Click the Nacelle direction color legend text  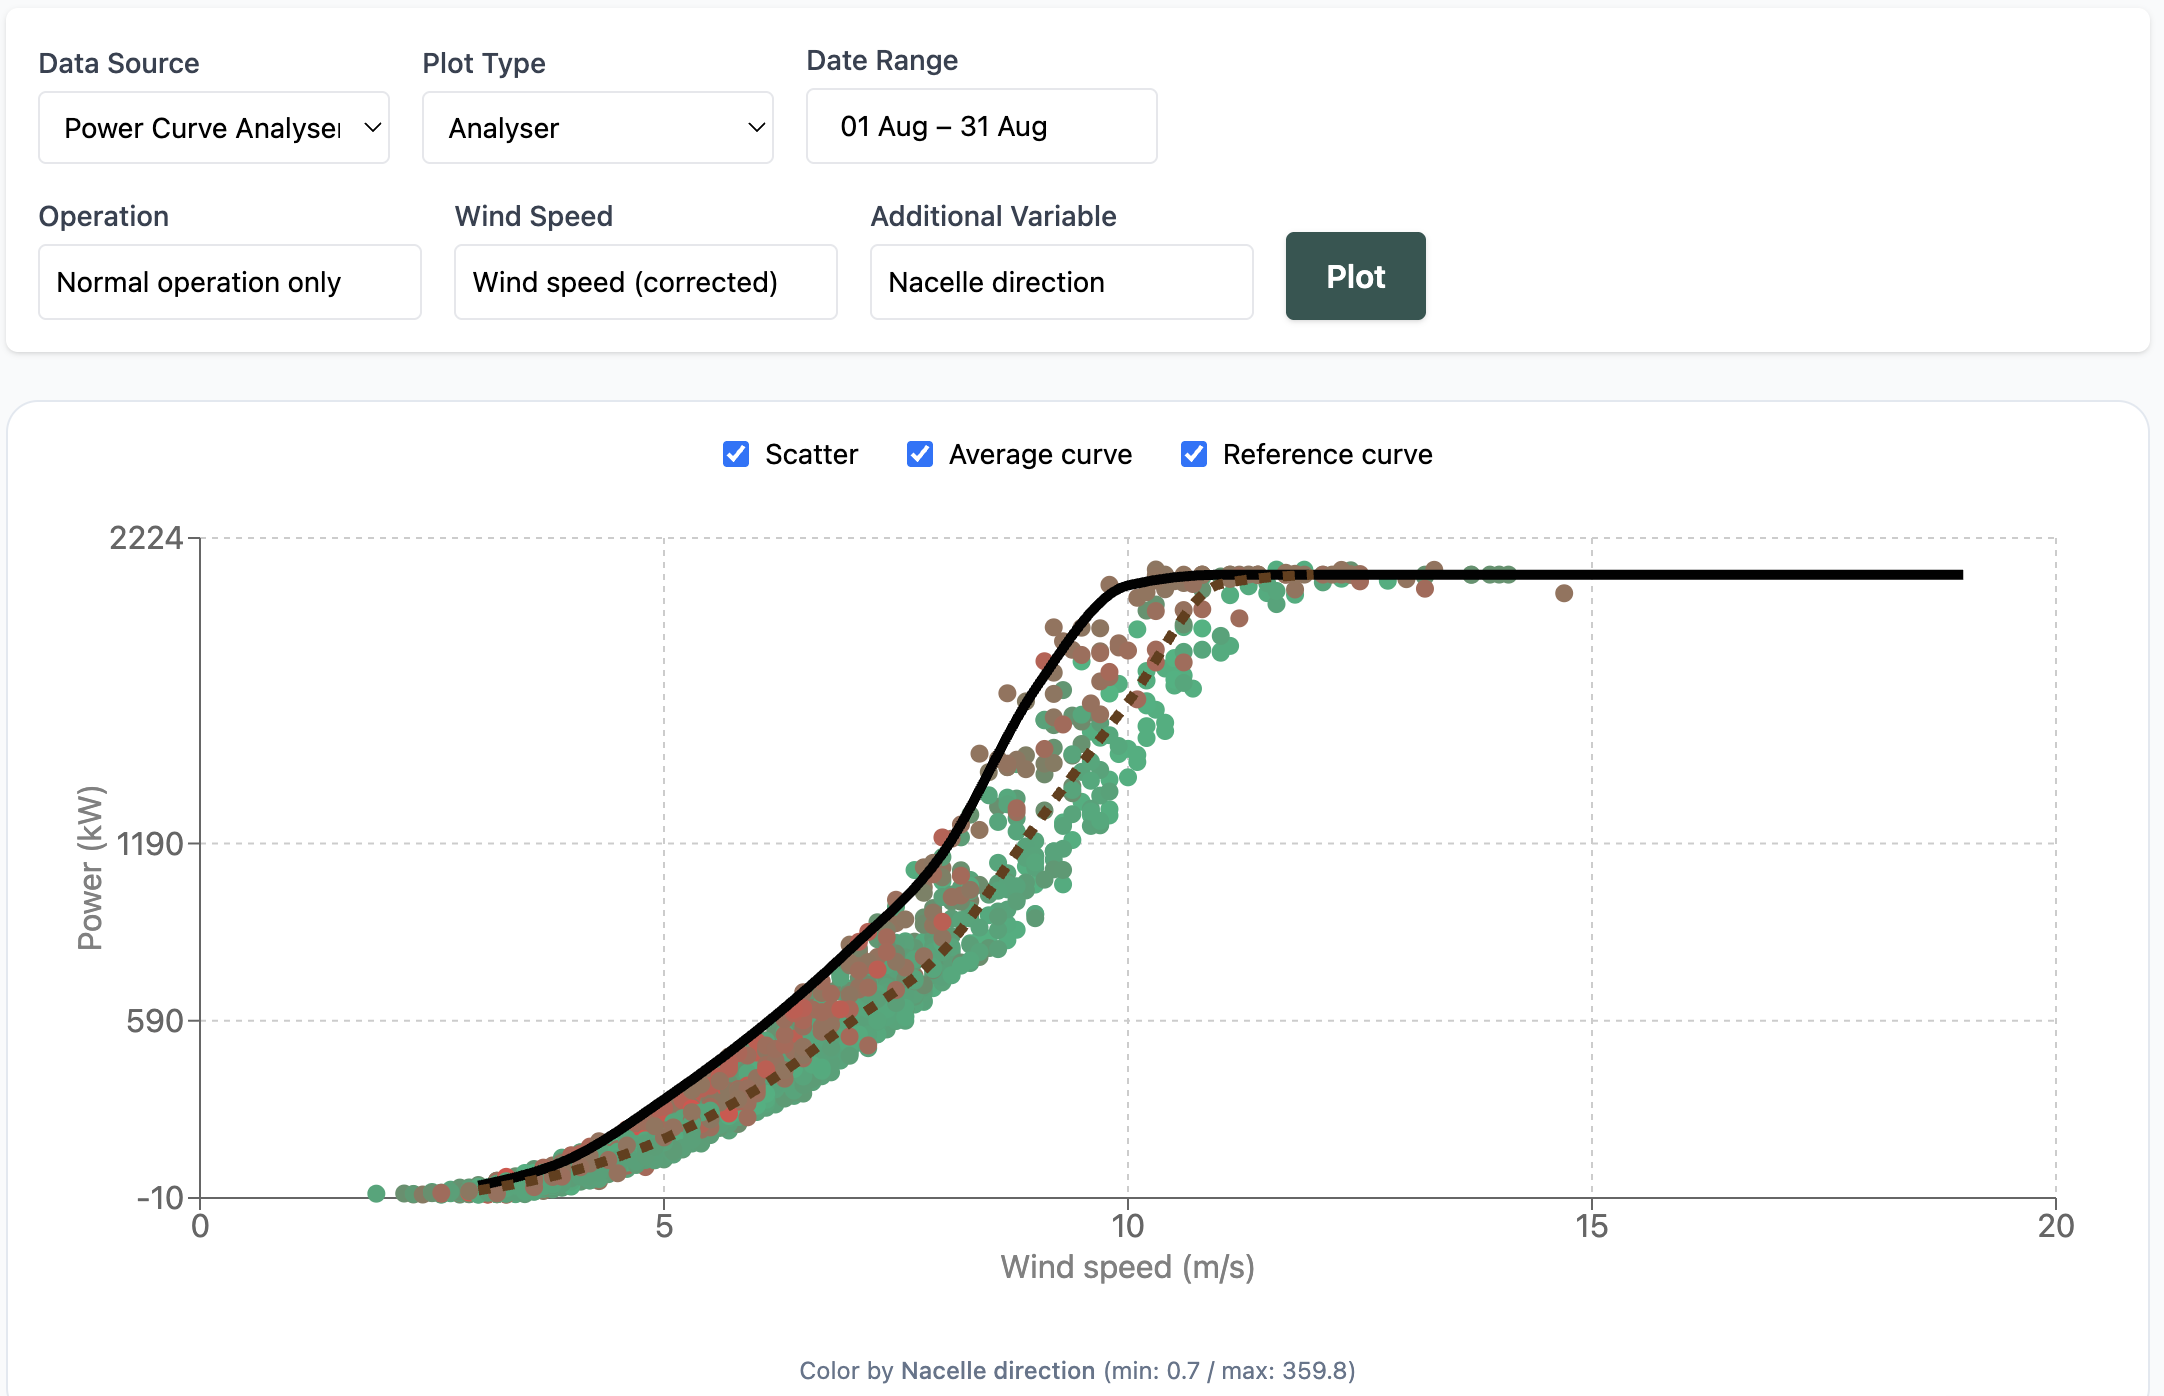(997, 1370)
